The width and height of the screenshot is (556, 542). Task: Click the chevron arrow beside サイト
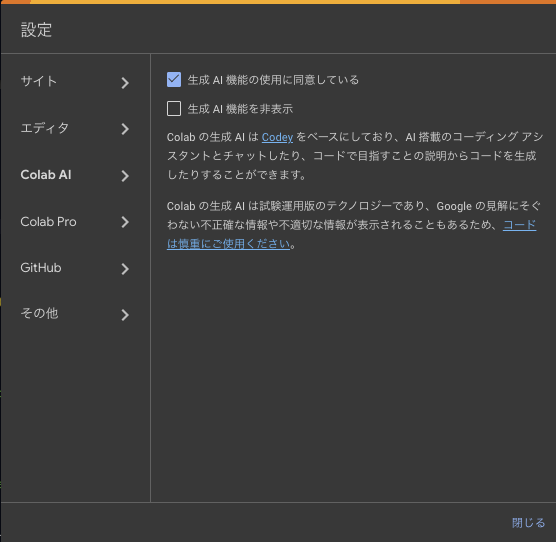point(125,83)
